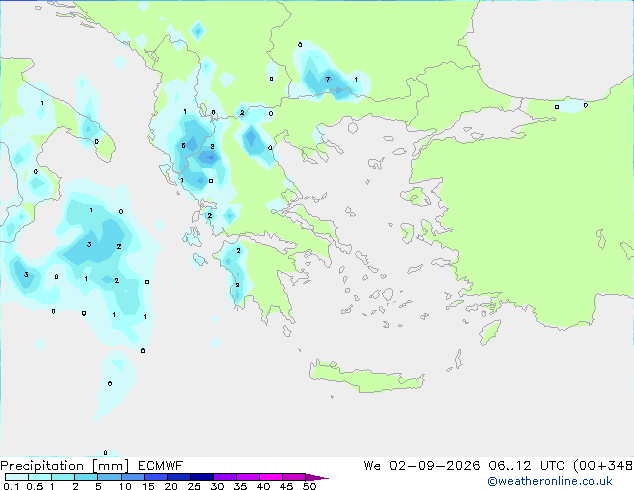Click the 10–15 mm legend color swatch
The width and height of the screenshot is (634, 490).
point(133,477)
